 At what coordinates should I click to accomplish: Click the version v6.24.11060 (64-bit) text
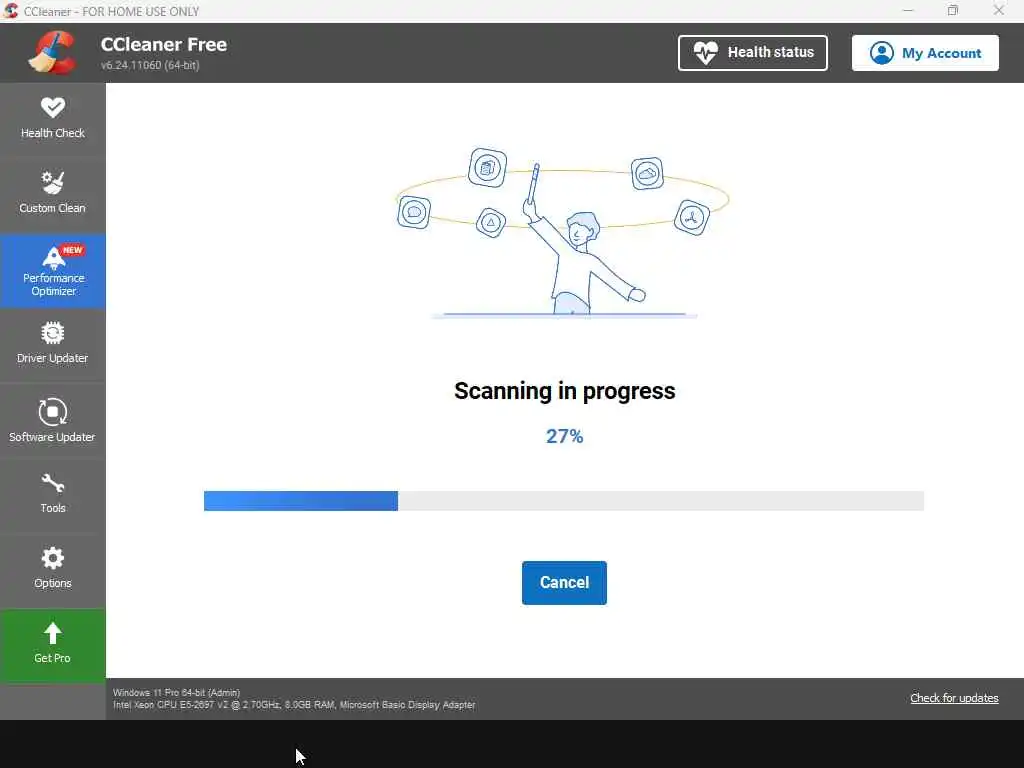click(150, 65)
